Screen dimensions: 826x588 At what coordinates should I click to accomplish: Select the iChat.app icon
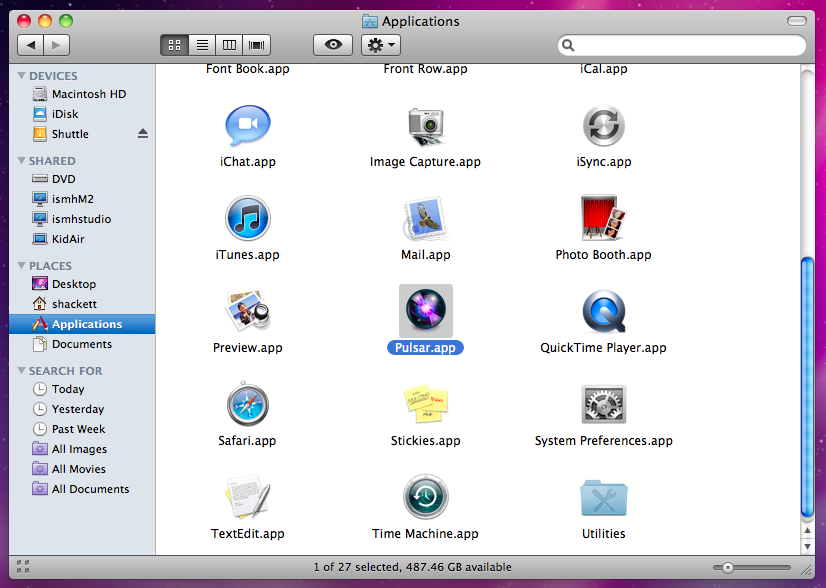[248, 125]
